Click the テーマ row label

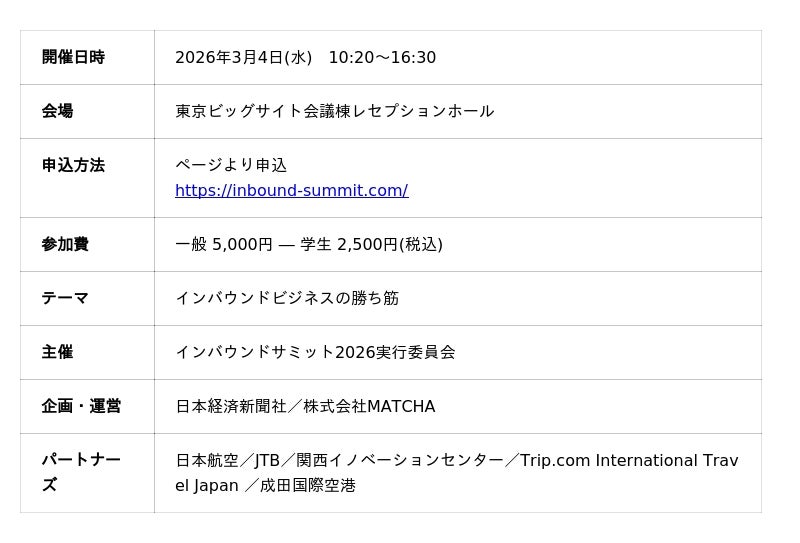tap(65, 298)
